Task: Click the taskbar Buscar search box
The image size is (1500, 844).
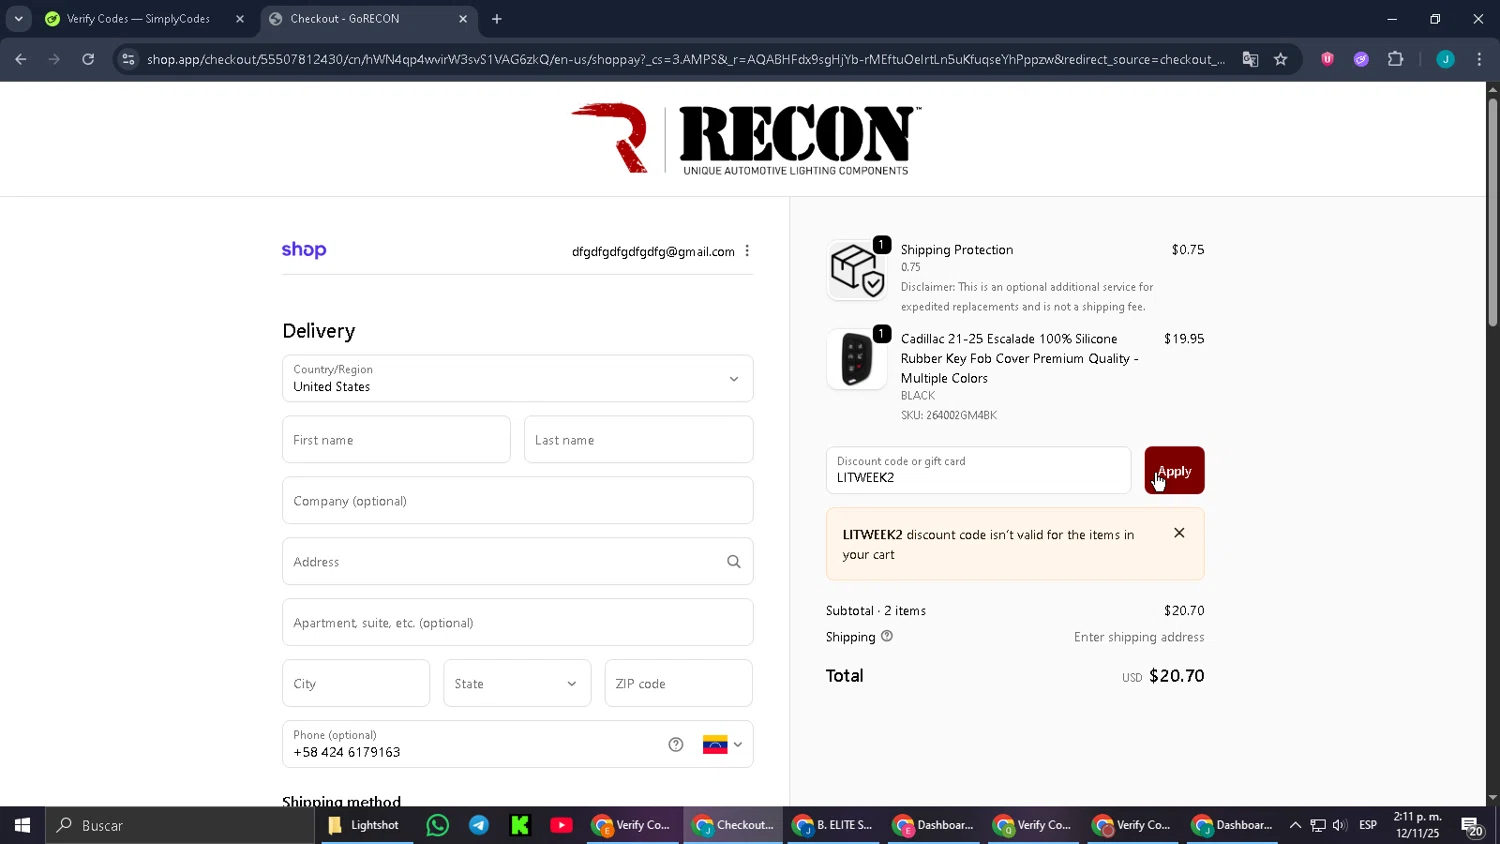Action: 180,825
